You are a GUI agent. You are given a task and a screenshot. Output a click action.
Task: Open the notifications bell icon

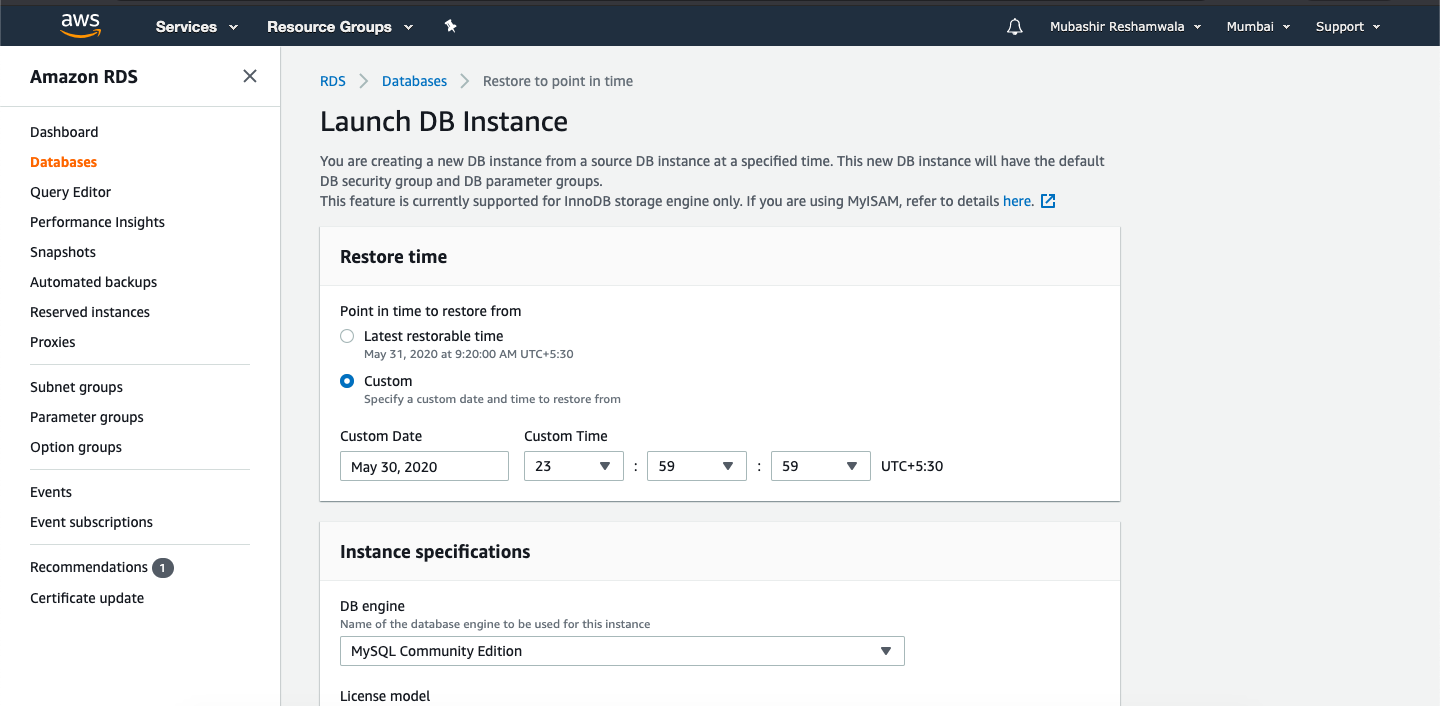click(x=1014, y=27)
